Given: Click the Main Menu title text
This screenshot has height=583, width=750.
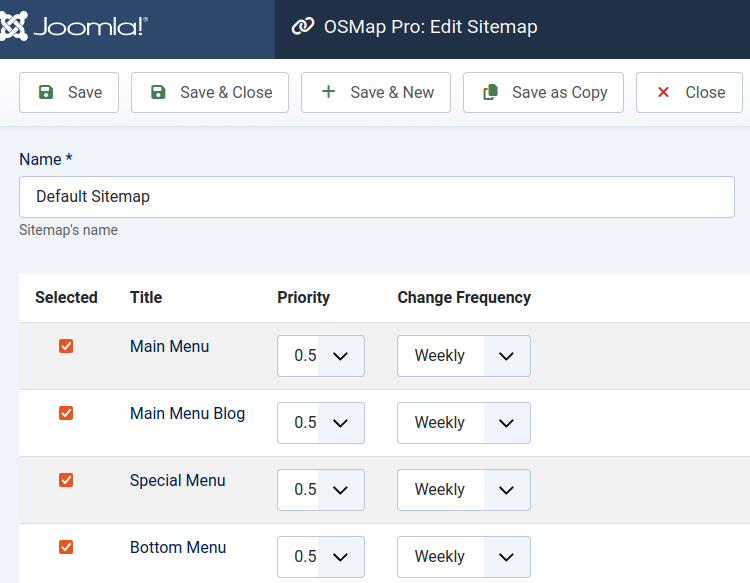Looking at the screenshot, I should (169, 346).
